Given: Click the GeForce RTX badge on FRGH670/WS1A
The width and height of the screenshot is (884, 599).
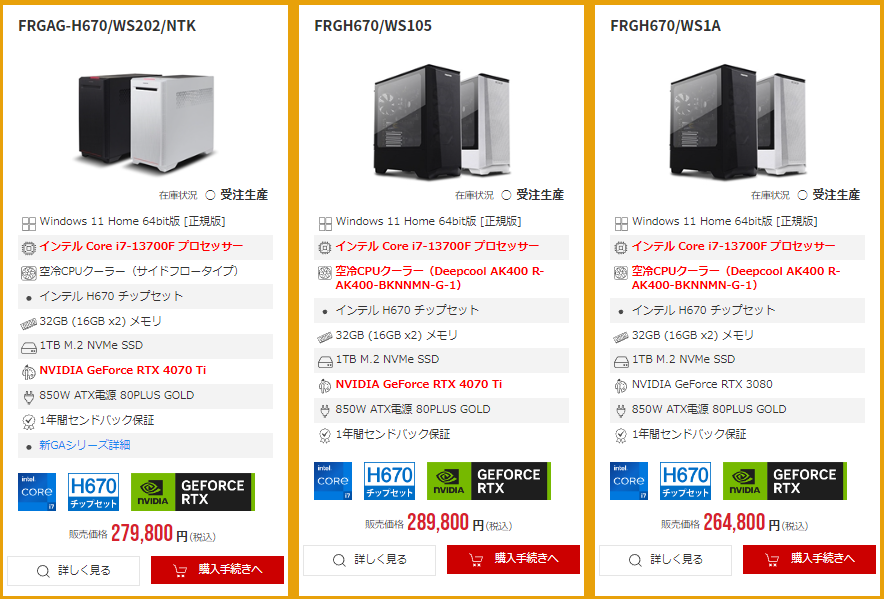Looking at the screenshot, I should tap(785, 481).
